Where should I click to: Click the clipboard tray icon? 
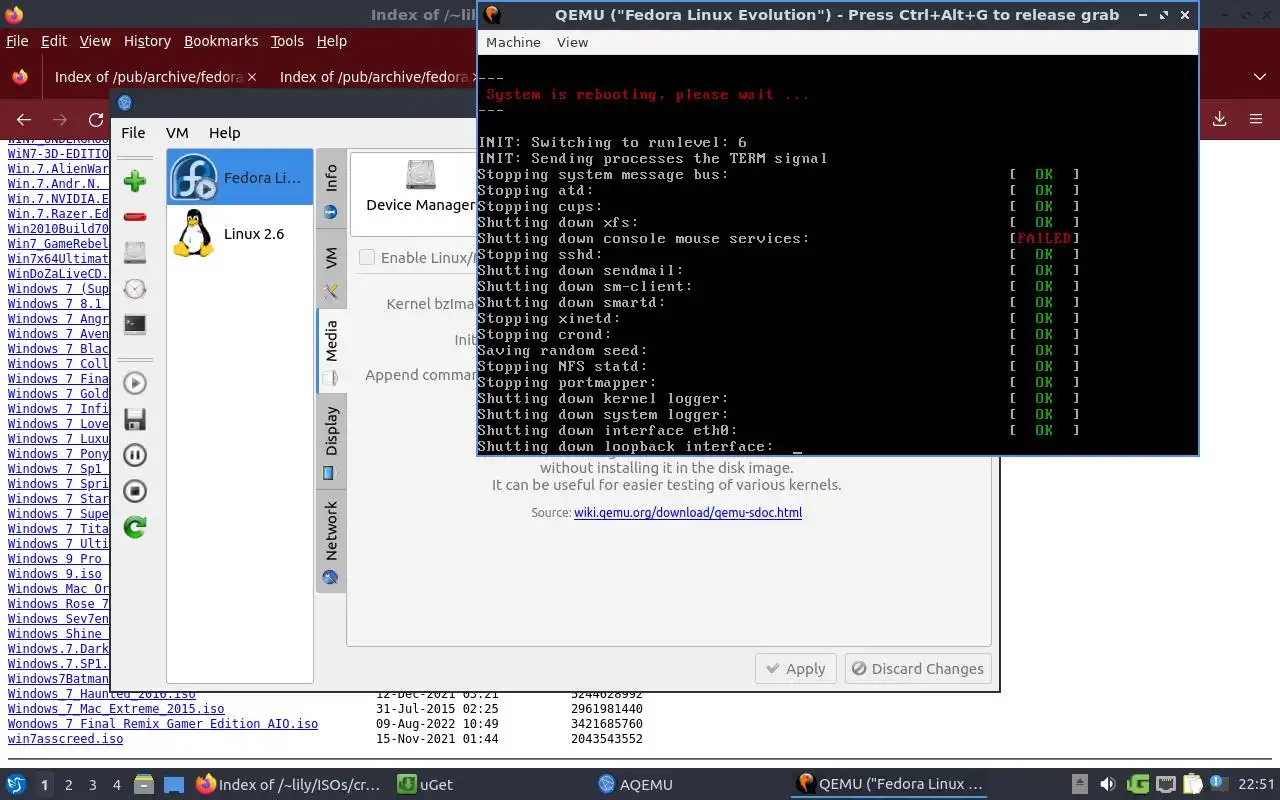(1192, 784)
